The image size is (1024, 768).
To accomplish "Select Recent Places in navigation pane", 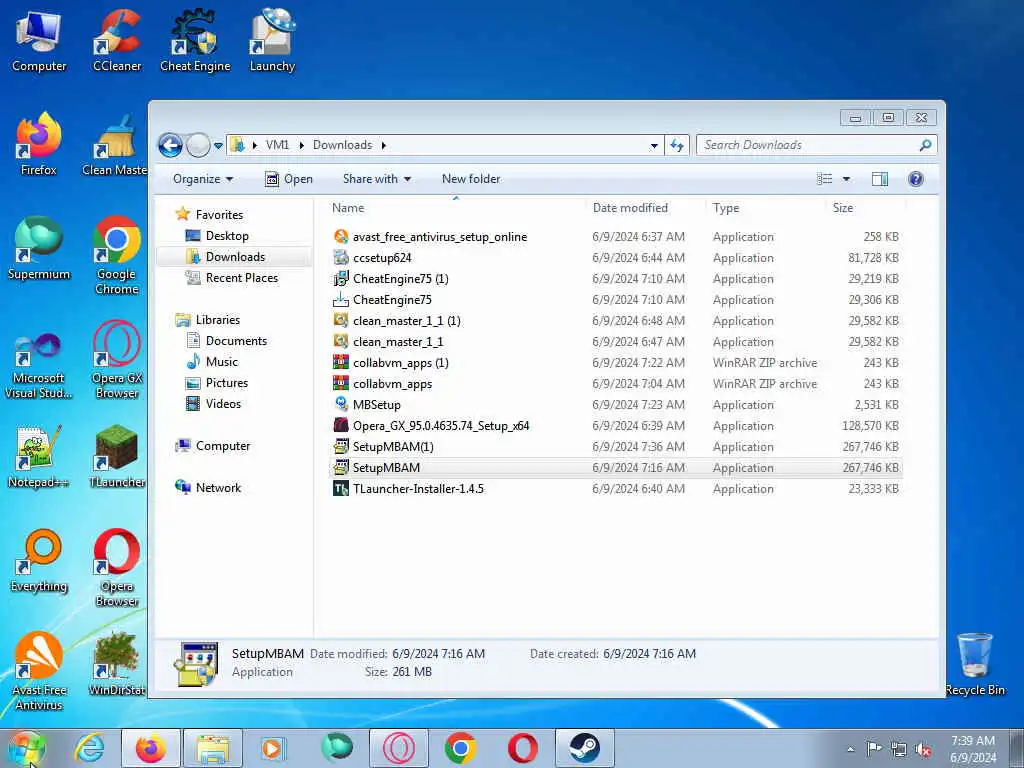I will click(x=232, y=278).
